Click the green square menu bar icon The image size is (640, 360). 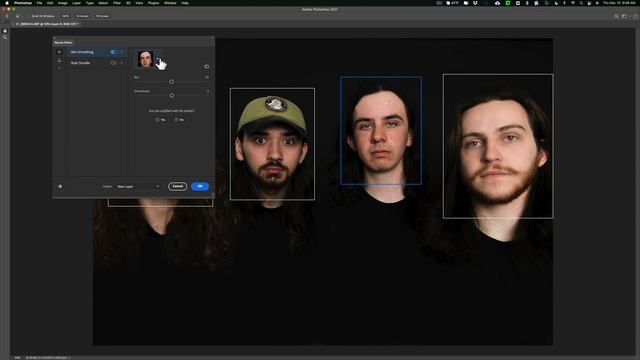(508, 3)
